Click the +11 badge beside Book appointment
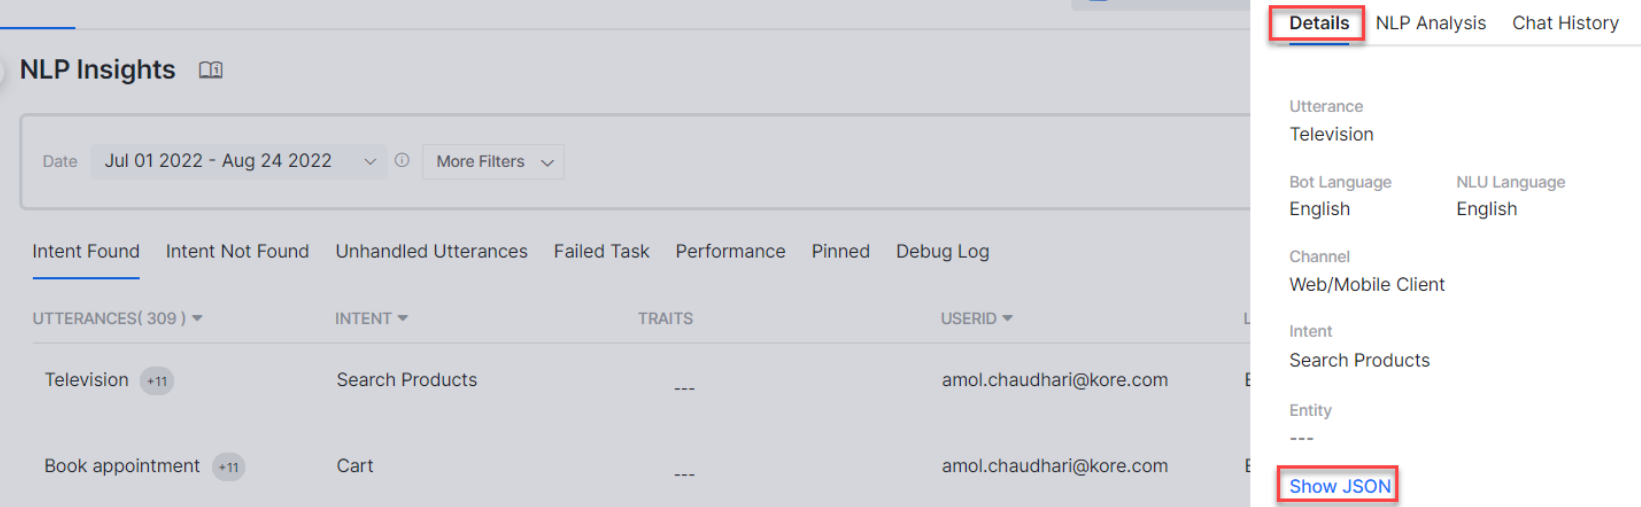Screen dimensions: 1641x507 click(229, 467)
